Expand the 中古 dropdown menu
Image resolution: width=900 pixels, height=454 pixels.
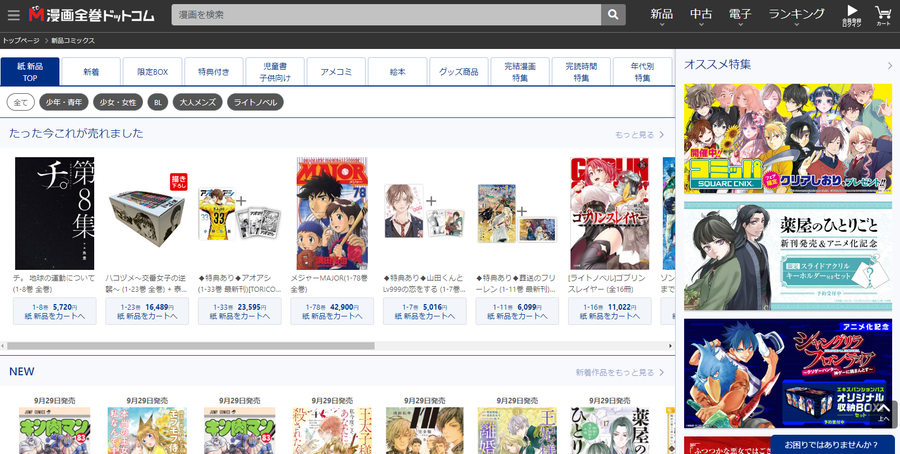[701, 15]
